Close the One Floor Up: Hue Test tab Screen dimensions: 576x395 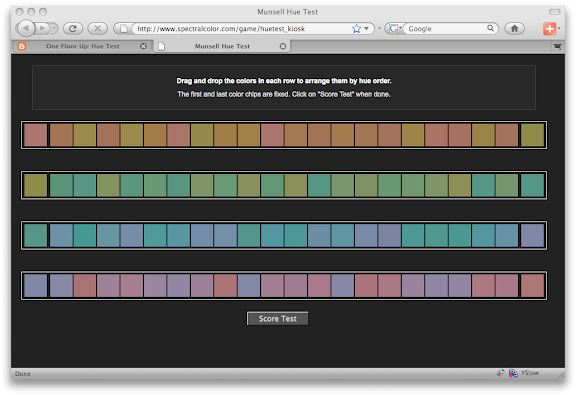pyautogui.click(x=143, y=46)
